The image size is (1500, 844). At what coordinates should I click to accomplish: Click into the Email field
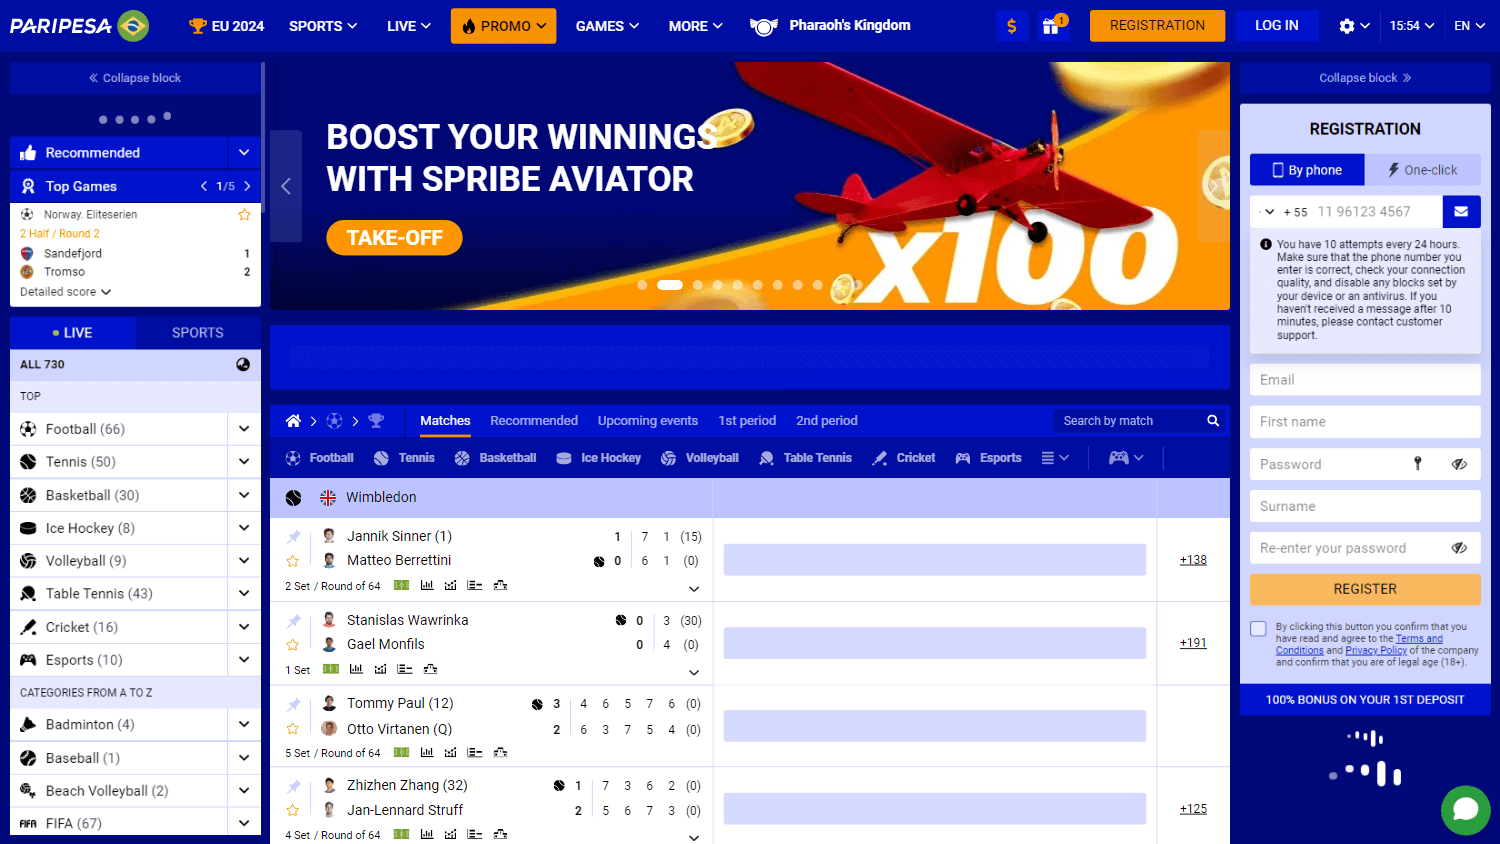tap(1365, 380)
